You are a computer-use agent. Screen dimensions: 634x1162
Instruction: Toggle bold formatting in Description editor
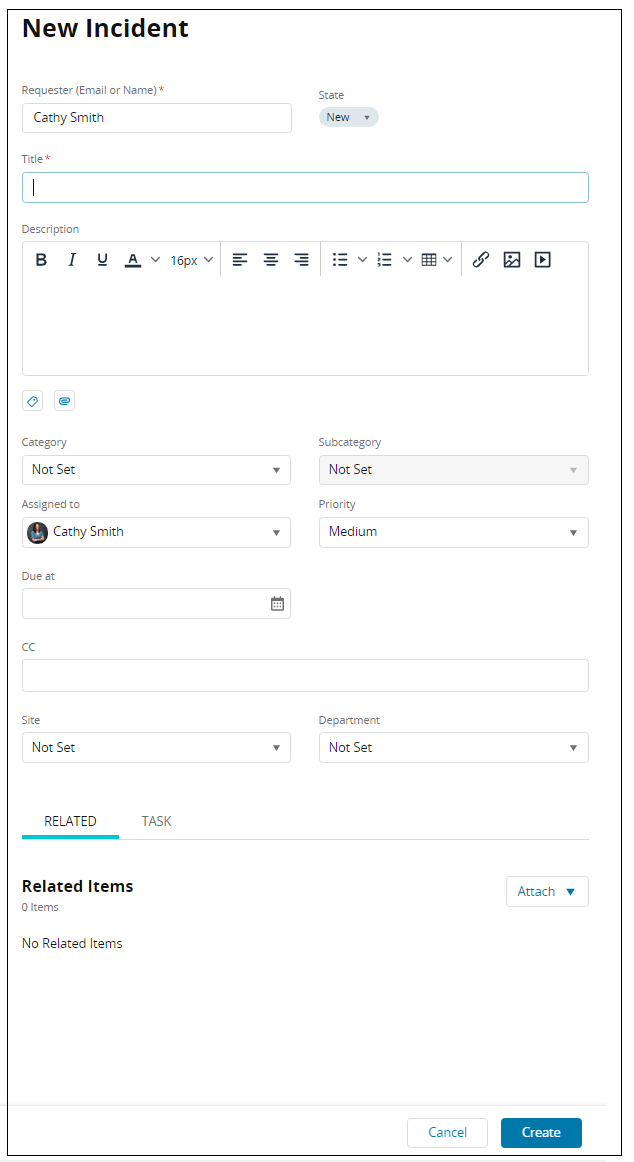(x=41, y=260)
